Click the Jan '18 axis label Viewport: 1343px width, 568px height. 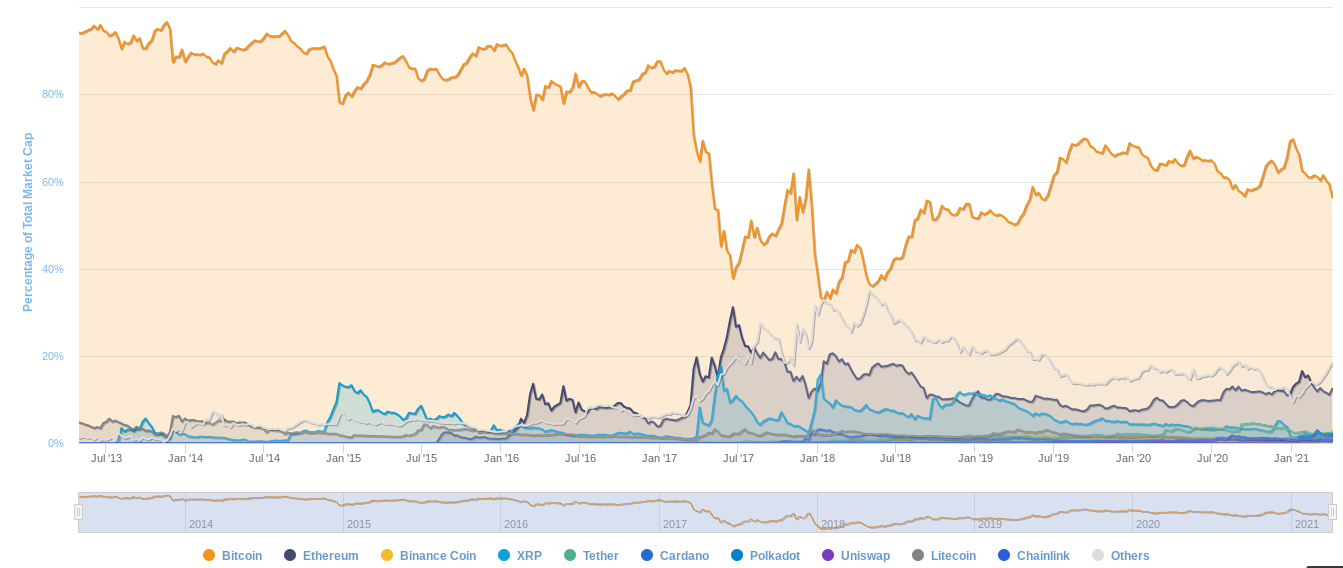(x=817, y=458)
